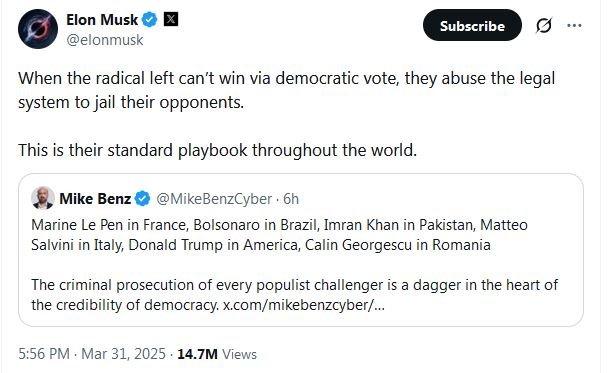Click the quoted text listing Marine Le Pen
The width and height of the screenshot is (610, 373).
279,235
